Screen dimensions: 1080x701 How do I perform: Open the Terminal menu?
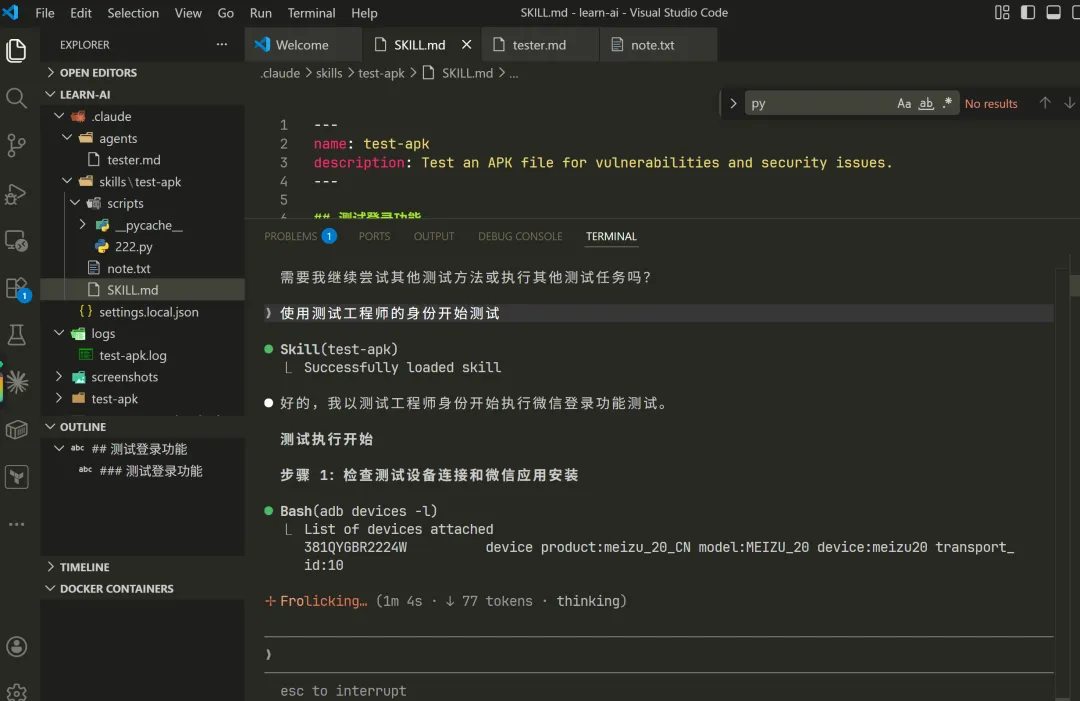tap(311, 13)
